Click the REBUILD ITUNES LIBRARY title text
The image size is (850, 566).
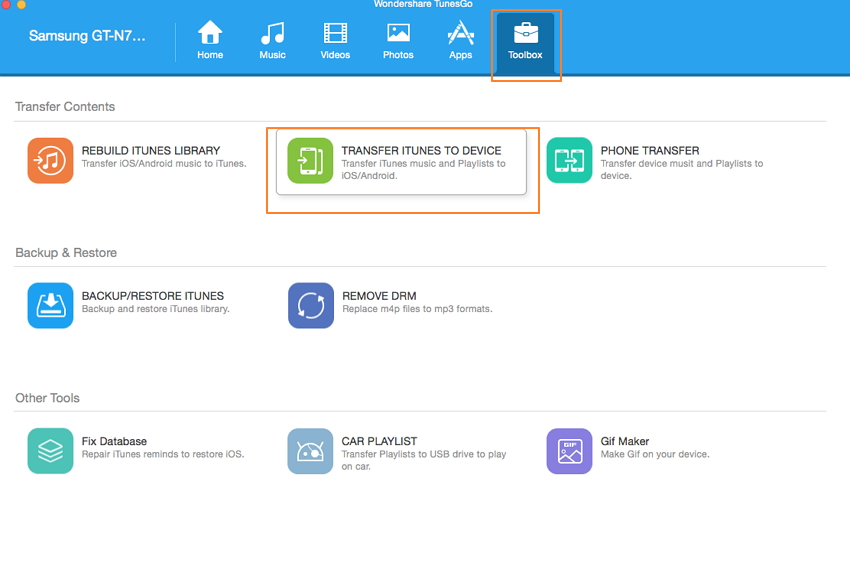pyautogui.click(x=151, y=151)
